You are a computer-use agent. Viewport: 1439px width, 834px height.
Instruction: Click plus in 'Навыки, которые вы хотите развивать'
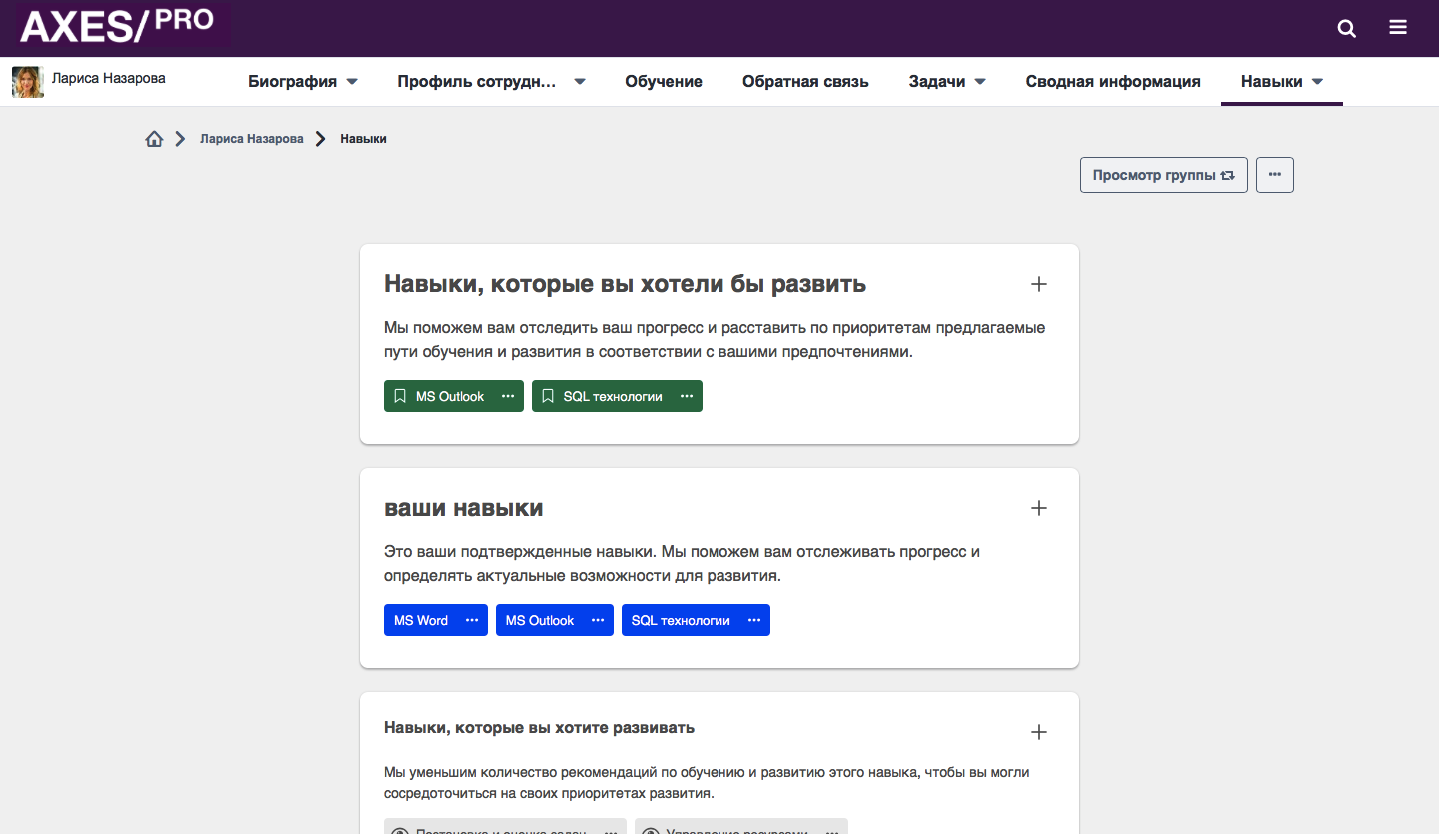point(1039,732)
